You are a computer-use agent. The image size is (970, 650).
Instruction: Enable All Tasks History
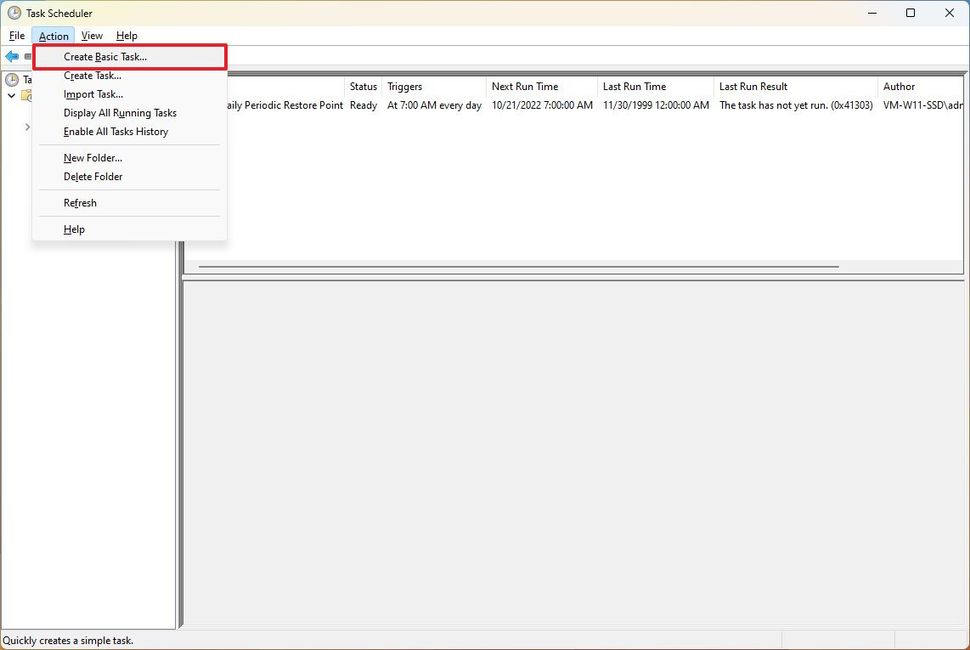point(115,131)
